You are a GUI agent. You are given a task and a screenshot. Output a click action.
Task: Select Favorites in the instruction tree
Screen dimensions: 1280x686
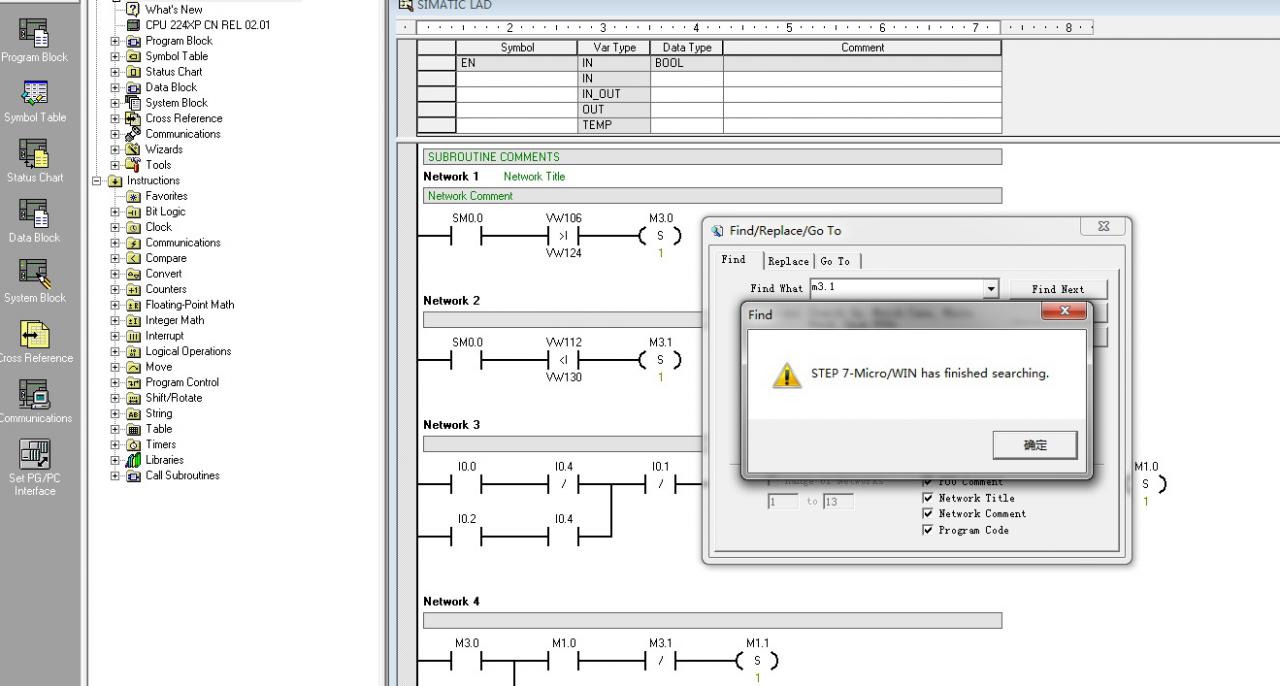point(166,196)
